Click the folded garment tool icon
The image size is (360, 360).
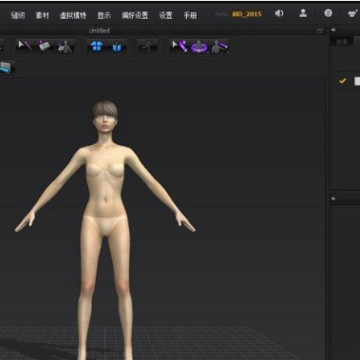45,46
